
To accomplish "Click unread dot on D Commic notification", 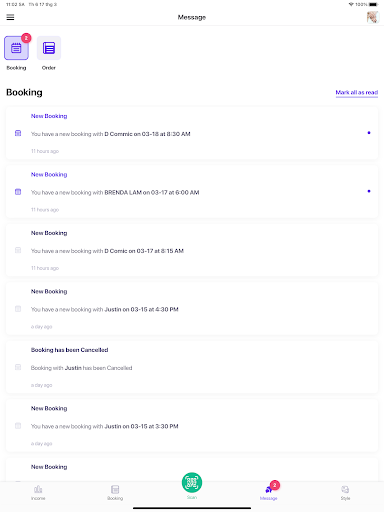I will coord(369,133).
